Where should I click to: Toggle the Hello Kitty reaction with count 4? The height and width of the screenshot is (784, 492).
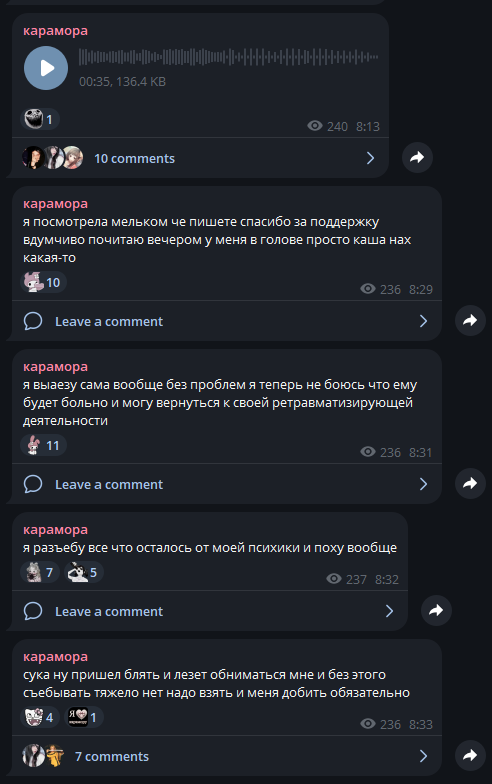(x=40, y=718)
